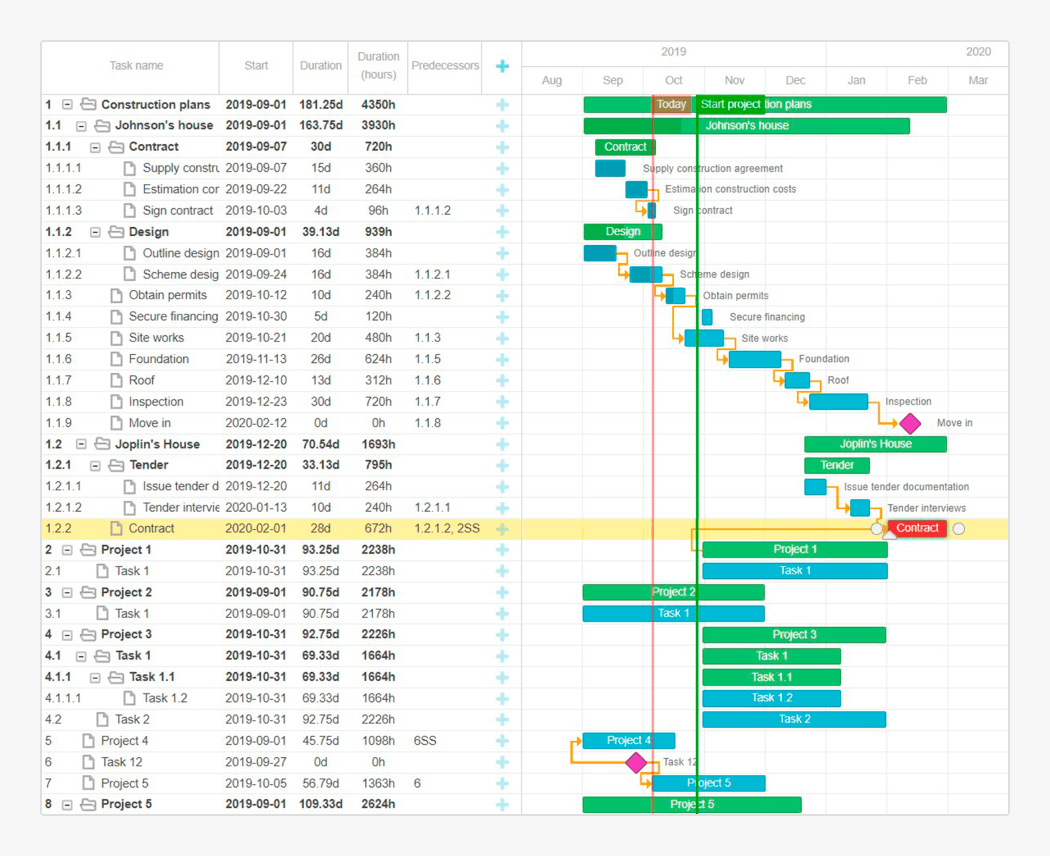Click plus icon on Obtain permits row
This screenshot has height=856, width=1050.
(x=502, y=296)
